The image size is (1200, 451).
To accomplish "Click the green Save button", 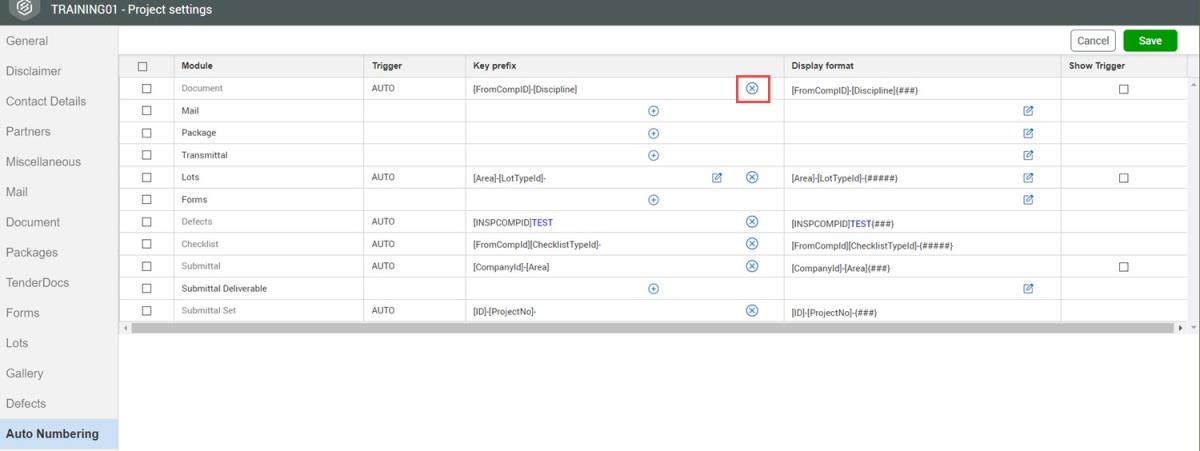I will tap(1150, 41).
